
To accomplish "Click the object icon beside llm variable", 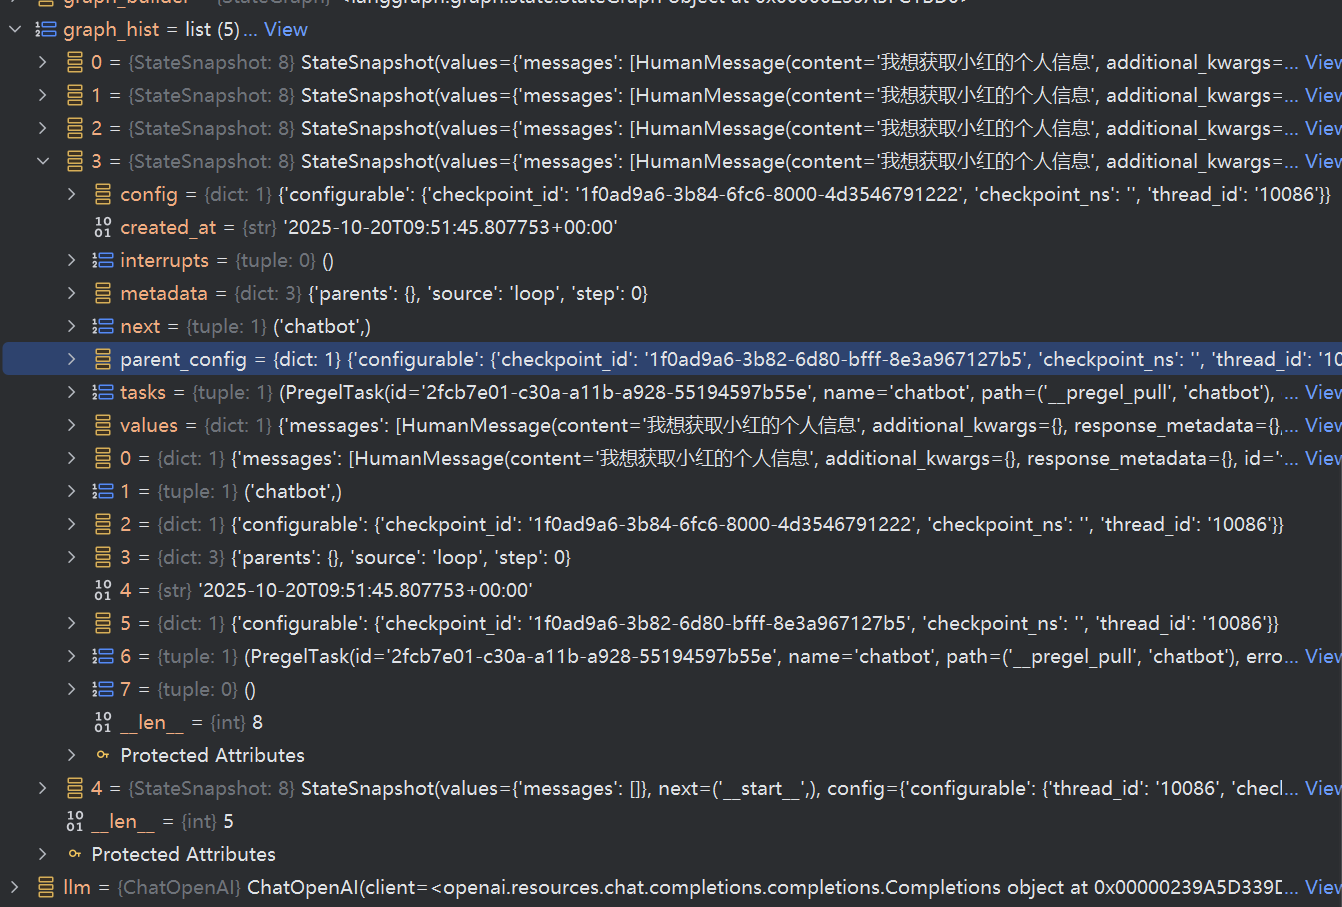I will [x=46, y=887].
